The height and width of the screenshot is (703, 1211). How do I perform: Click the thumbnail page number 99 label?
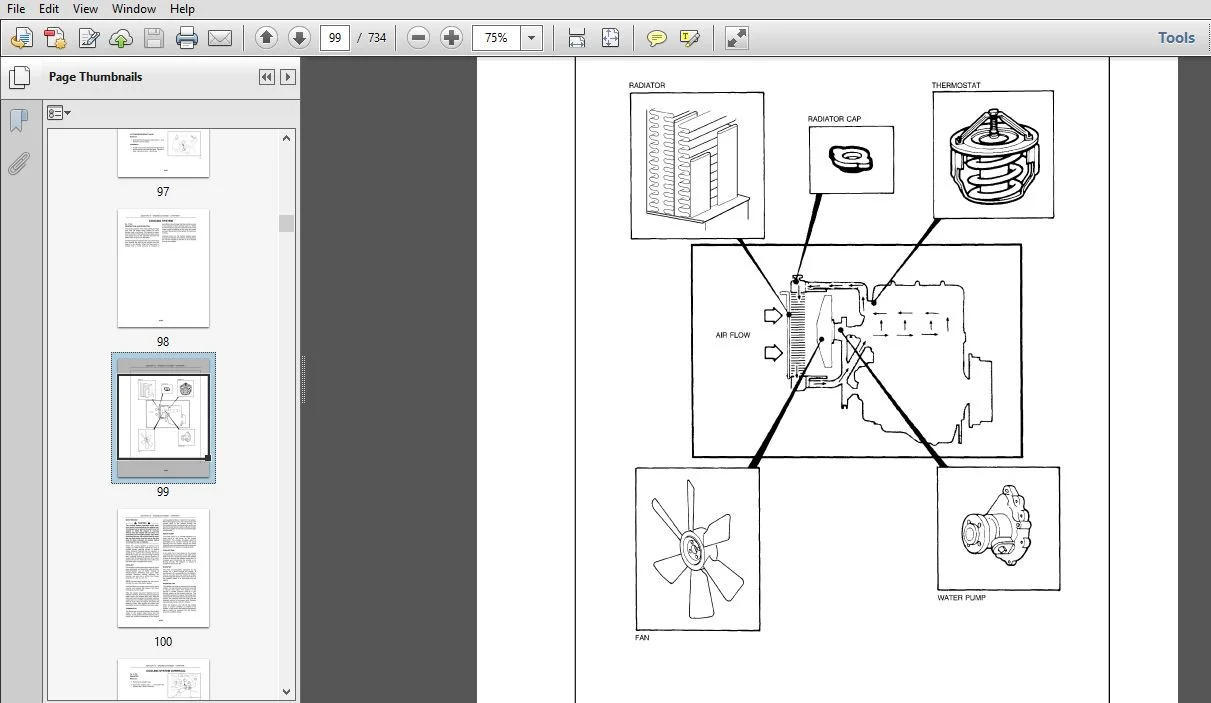[163, 491]
